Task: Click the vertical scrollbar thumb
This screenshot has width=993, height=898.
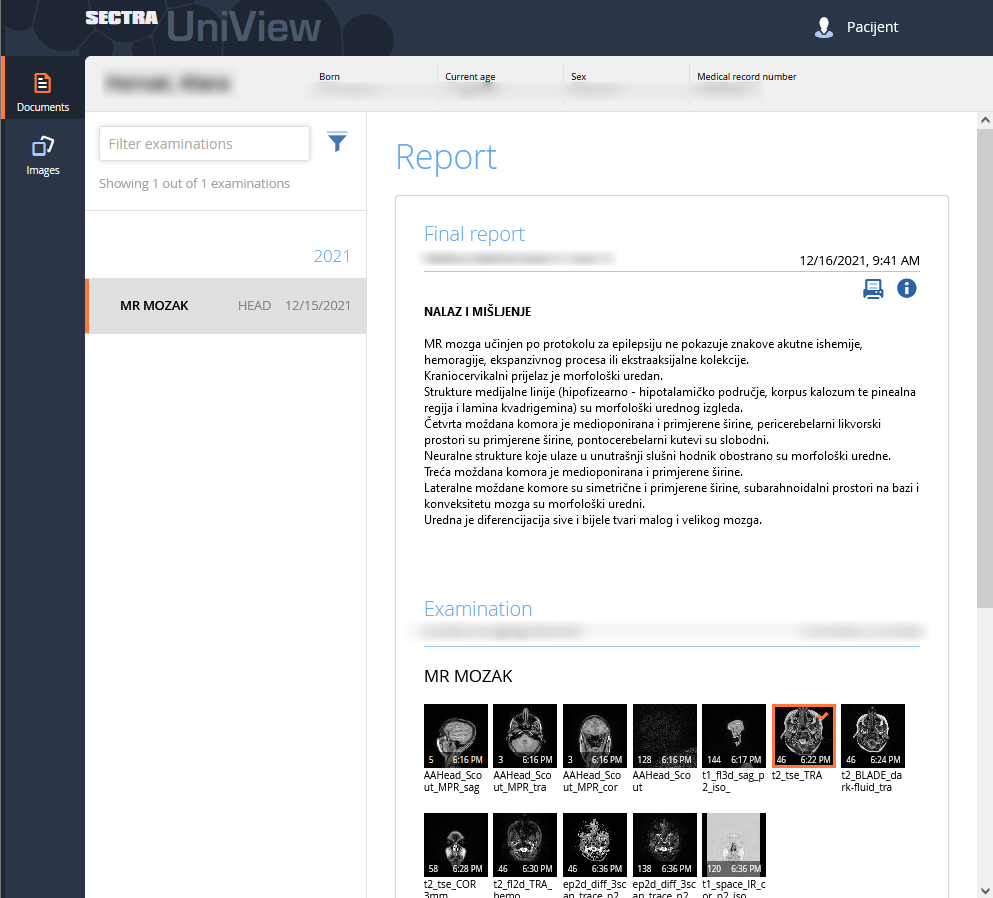Action: (985, 369)
